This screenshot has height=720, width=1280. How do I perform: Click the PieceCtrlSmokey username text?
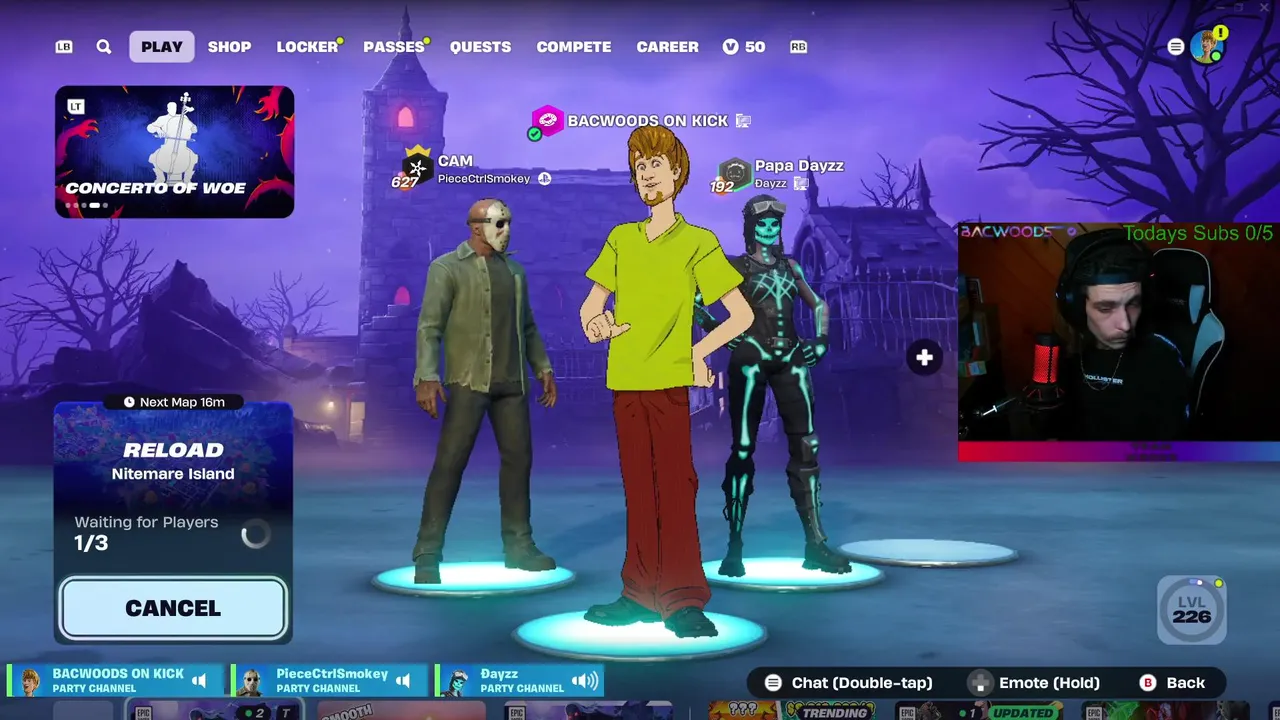(484, 179)
